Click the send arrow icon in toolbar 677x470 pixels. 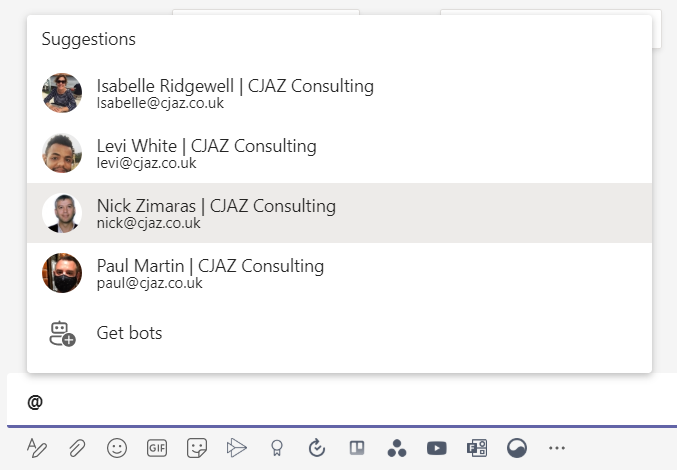point(237,448)
